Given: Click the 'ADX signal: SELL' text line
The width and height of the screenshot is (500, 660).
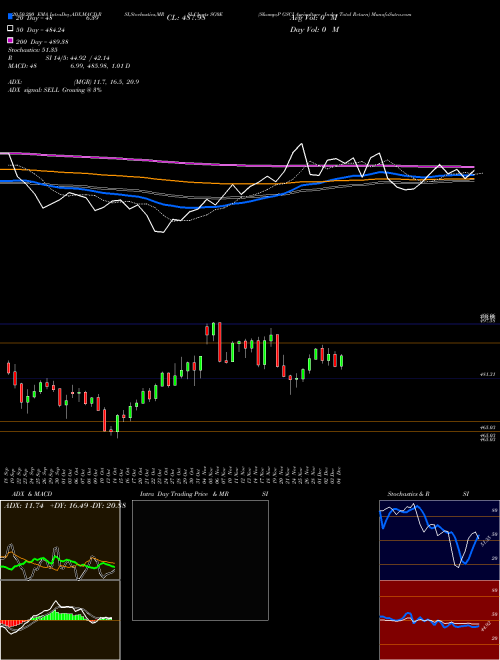Looking at the screenshot, I should pos(55,90).
